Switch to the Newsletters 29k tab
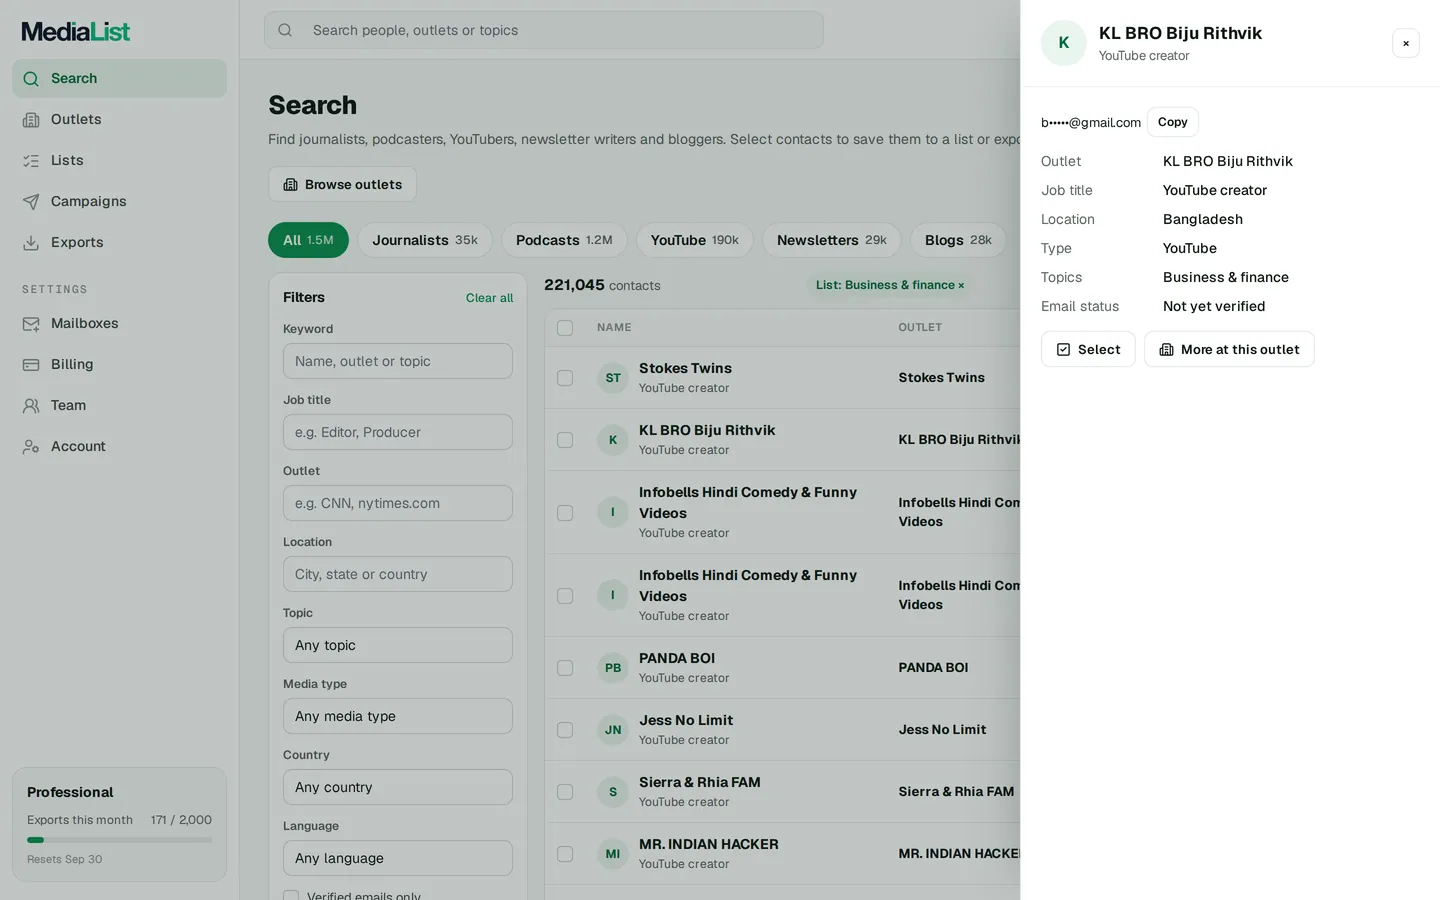 point(832,240)
